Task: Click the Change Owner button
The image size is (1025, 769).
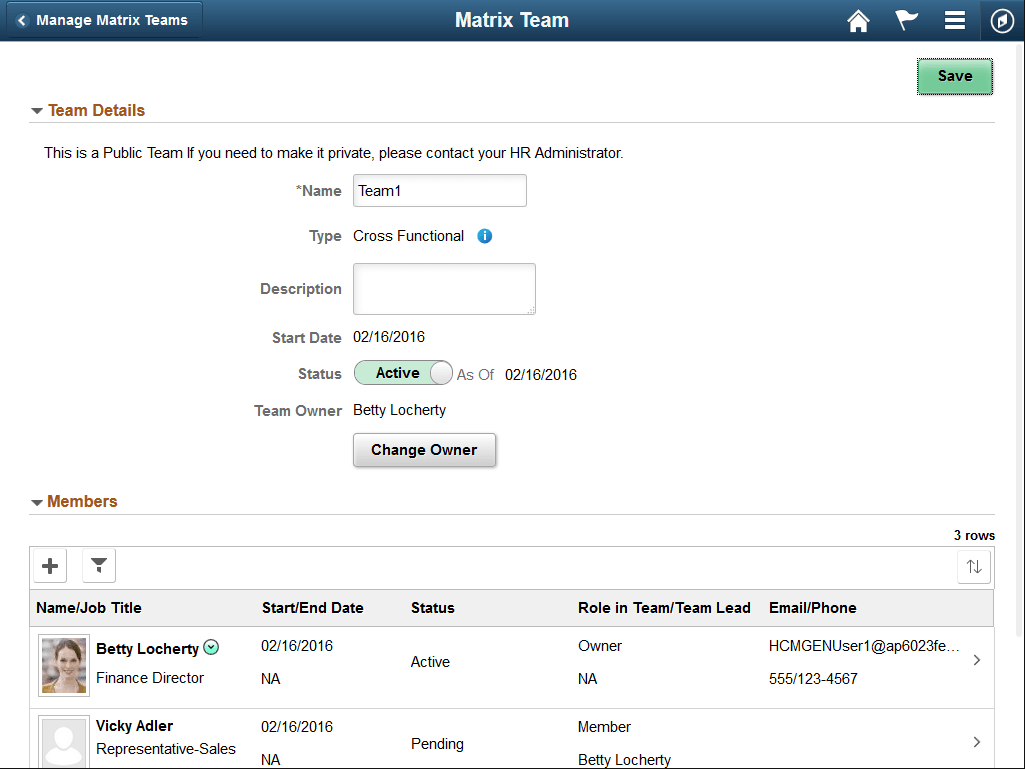Action: coord(424,450)
